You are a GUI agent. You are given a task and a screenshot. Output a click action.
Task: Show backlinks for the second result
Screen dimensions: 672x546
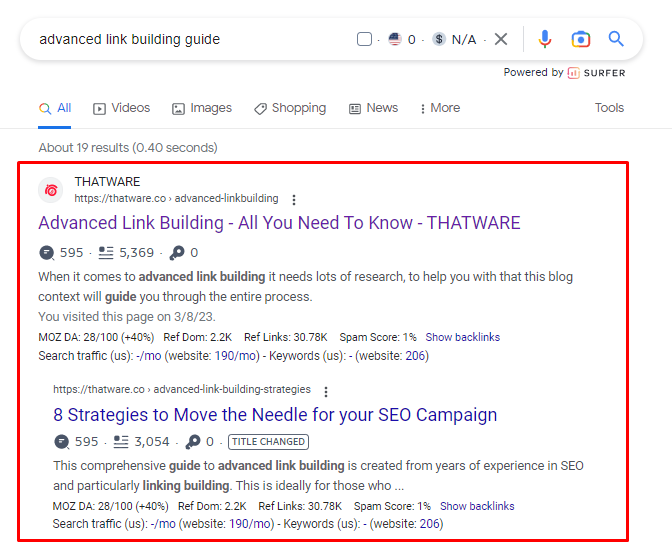477,506
